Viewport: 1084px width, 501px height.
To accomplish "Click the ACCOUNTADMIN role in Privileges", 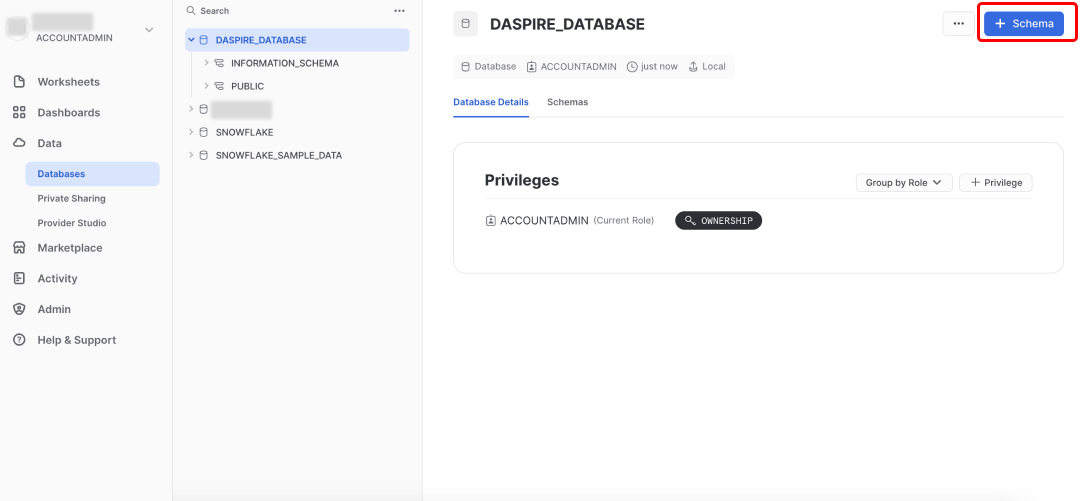I will [544, 220].
